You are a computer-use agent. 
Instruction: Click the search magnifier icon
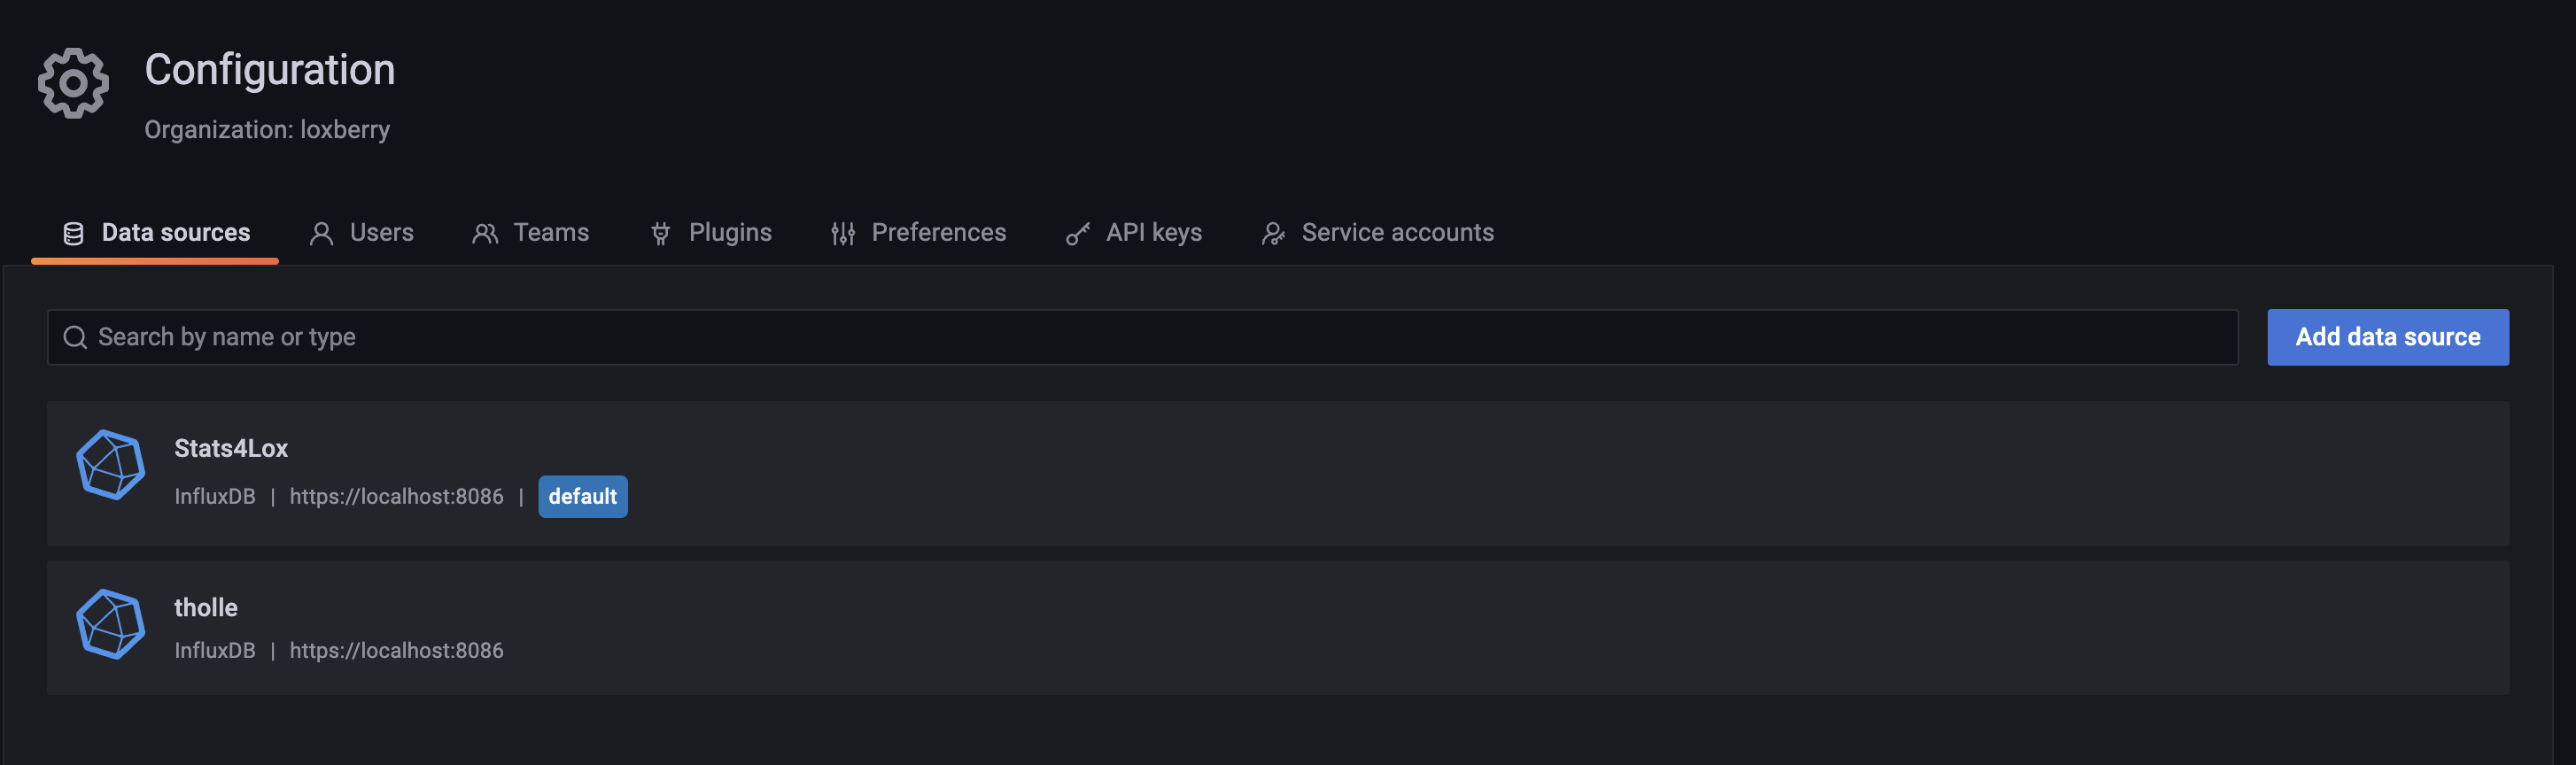[75, 338]
